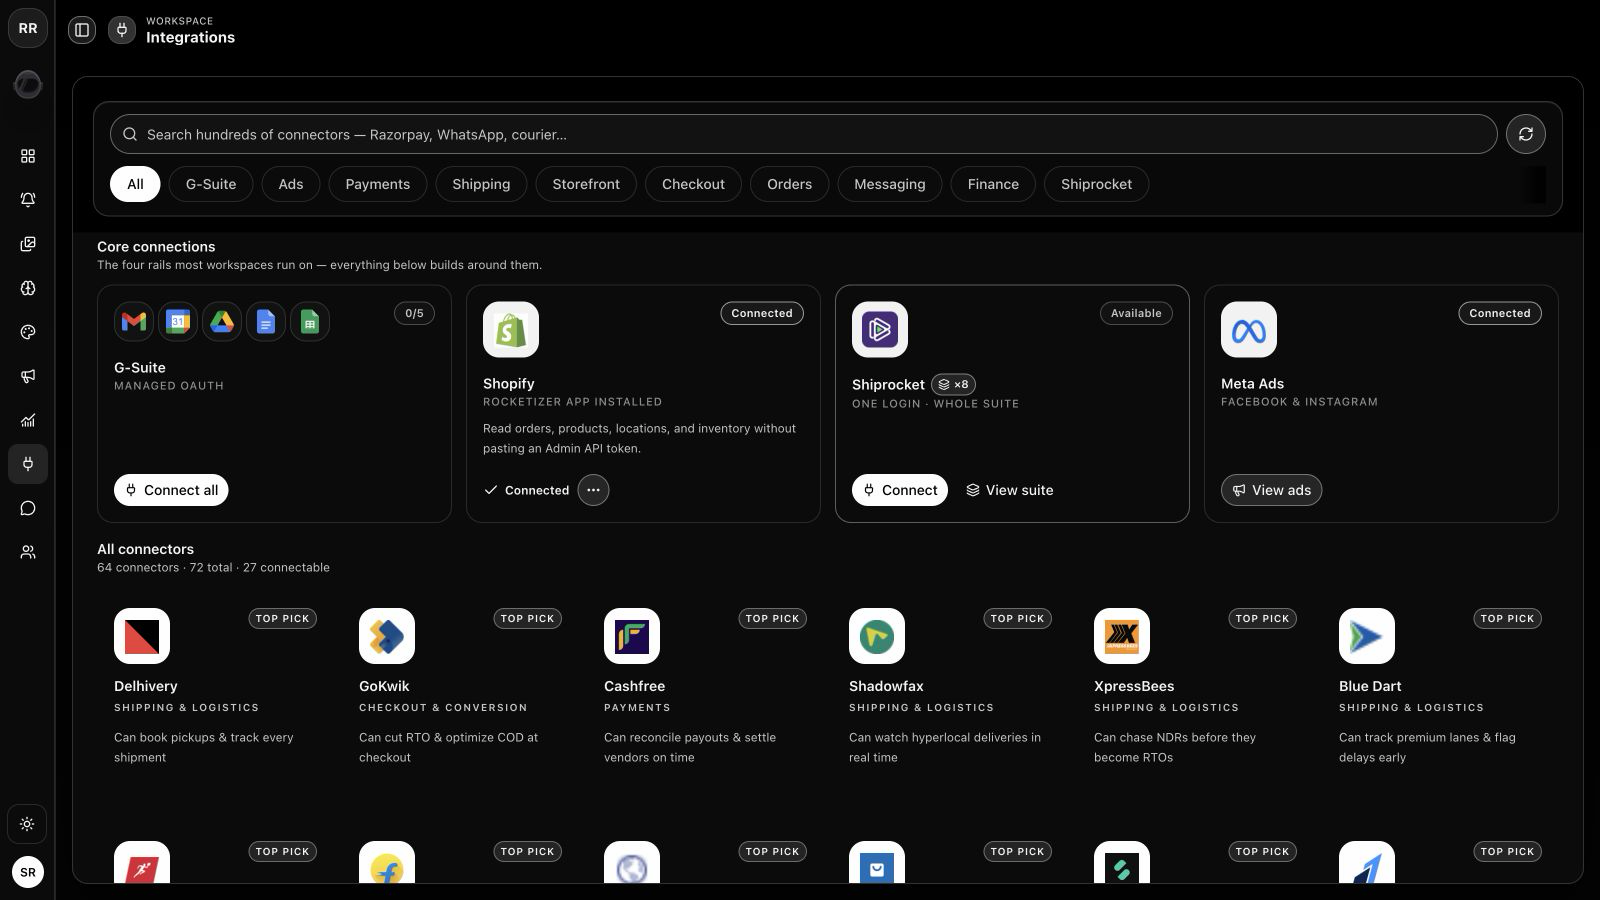Filter connectors by Orders
This screenshot has height=900, width=1600.
[x=790, y=184]
